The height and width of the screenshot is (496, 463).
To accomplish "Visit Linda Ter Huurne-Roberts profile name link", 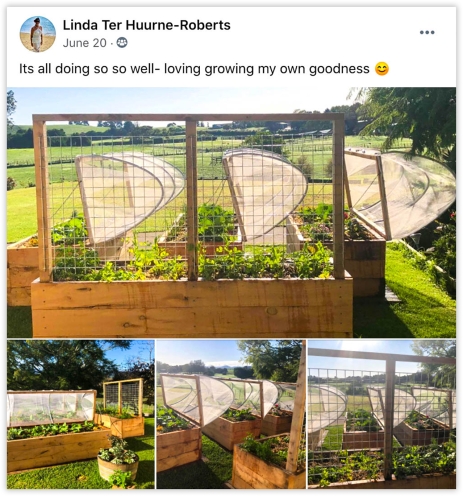I will tap(147, 25).
